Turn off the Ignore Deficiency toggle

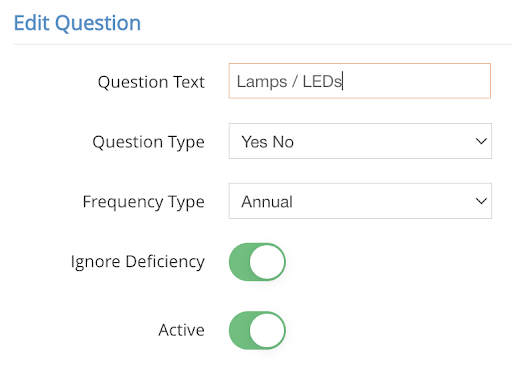(x=257, y=262)
